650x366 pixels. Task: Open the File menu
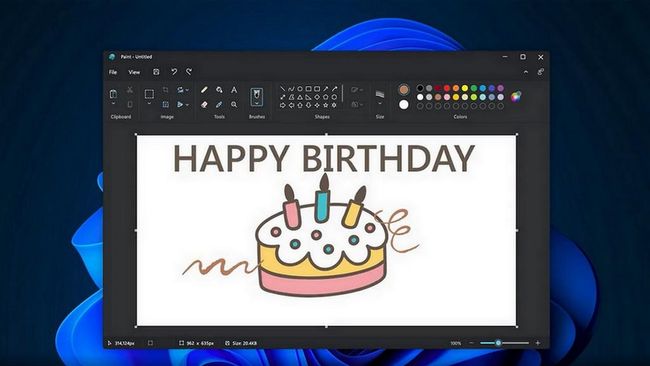(113, 72)
